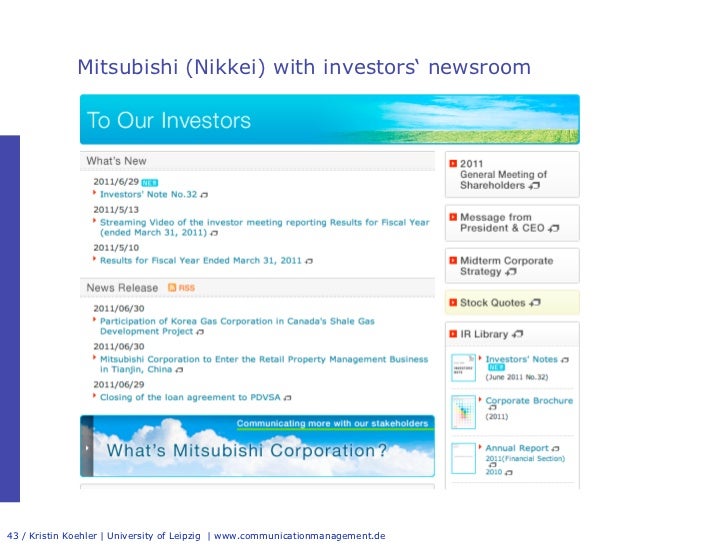Image resolution: width=728 pixels, height=546 pixels.
Task: Click the red square icon beside Midterm Corporate Strategy
Action: [453, 260]
